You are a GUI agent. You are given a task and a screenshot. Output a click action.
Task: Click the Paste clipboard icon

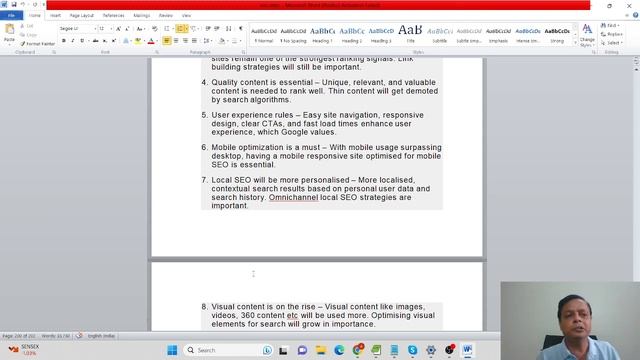9,29
